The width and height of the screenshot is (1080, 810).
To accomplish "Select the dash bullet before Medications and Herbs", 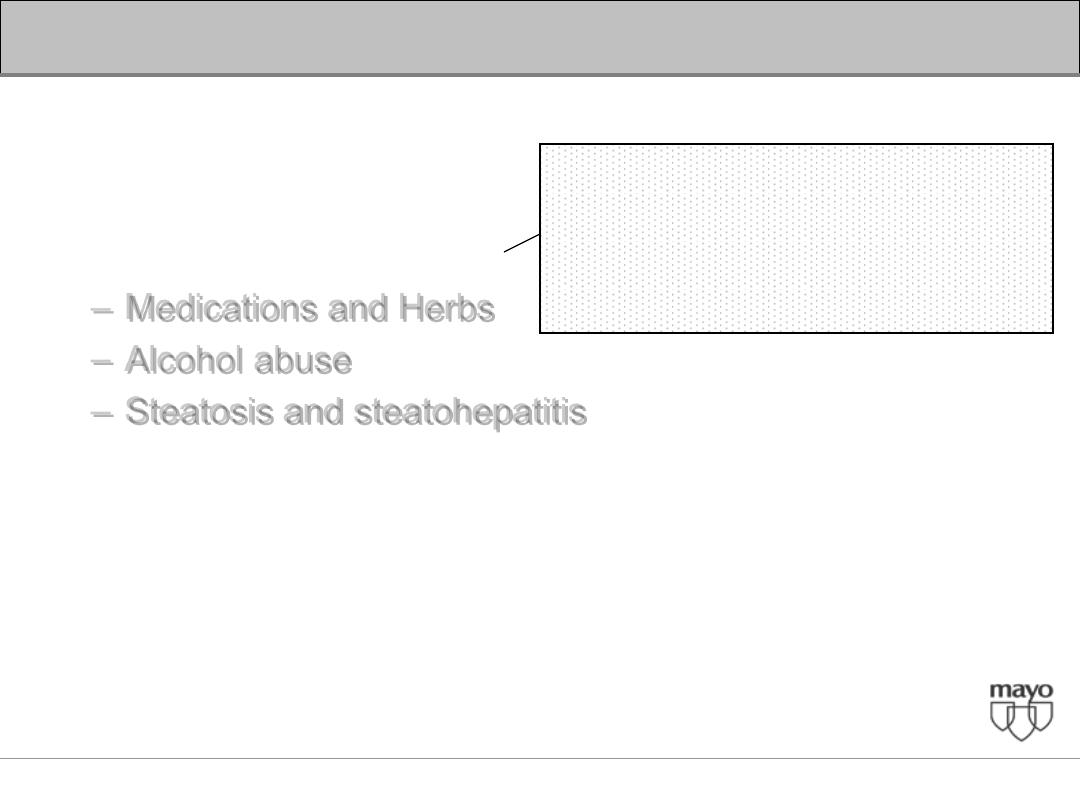I will (x=102, y=311).
